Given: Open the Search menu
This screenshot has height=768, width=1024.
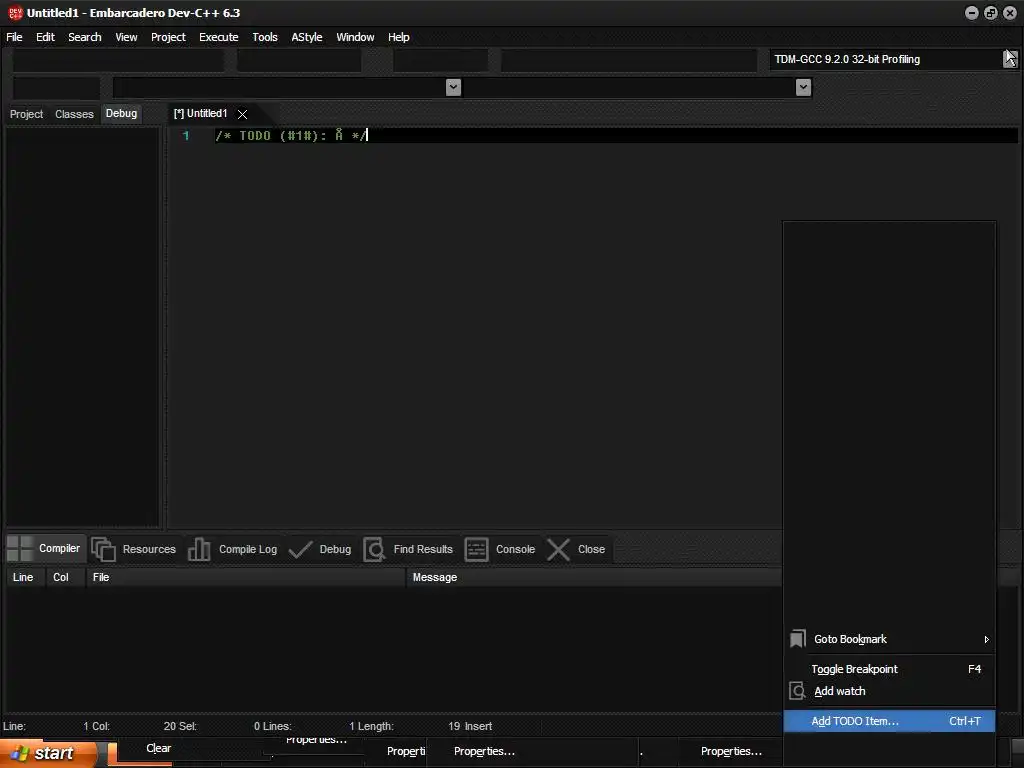Looking at the screenshot, I should (x=85, y=37).
